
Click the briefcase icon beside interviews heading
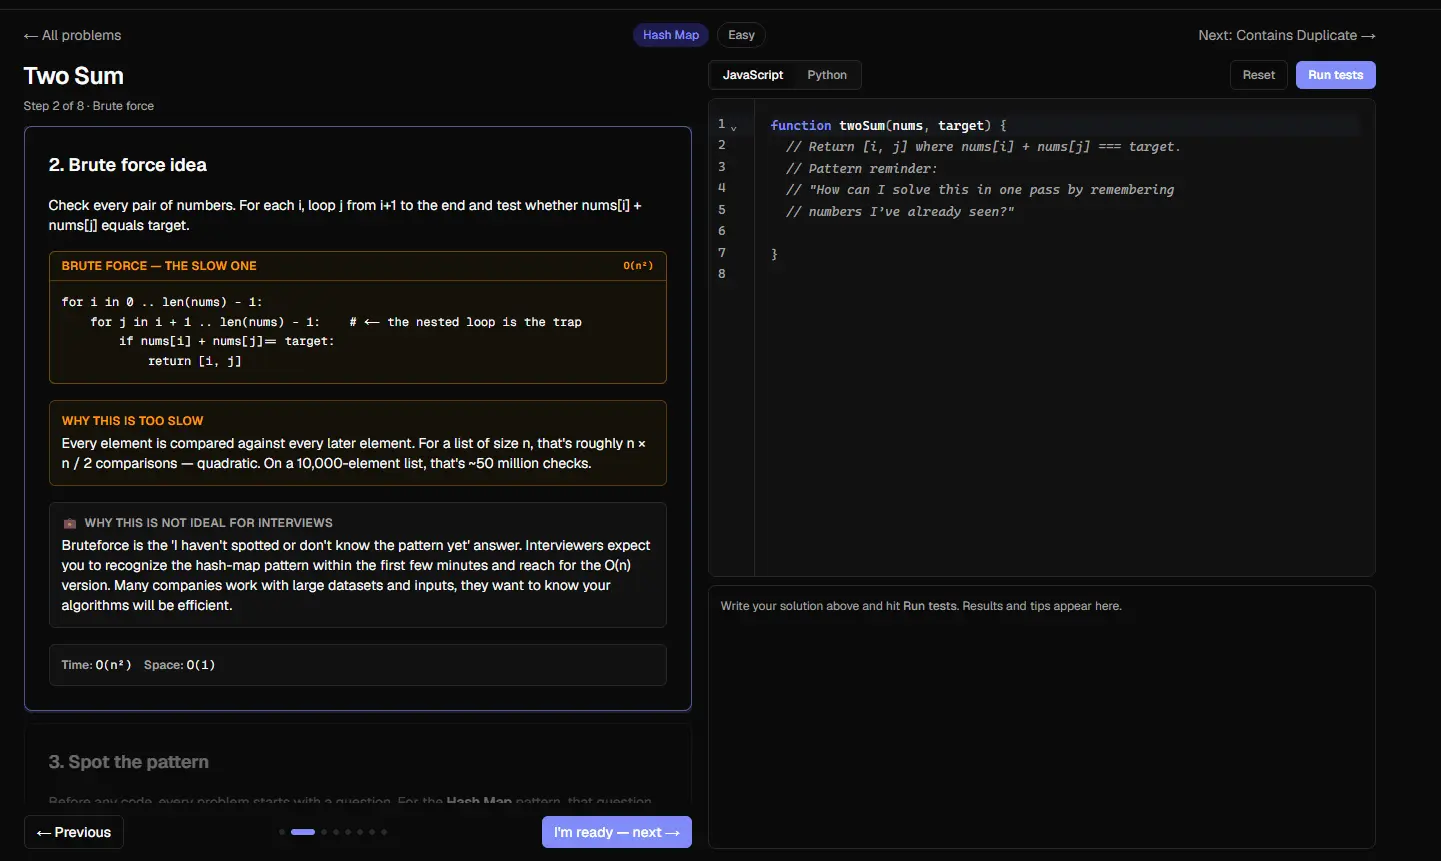70,523
